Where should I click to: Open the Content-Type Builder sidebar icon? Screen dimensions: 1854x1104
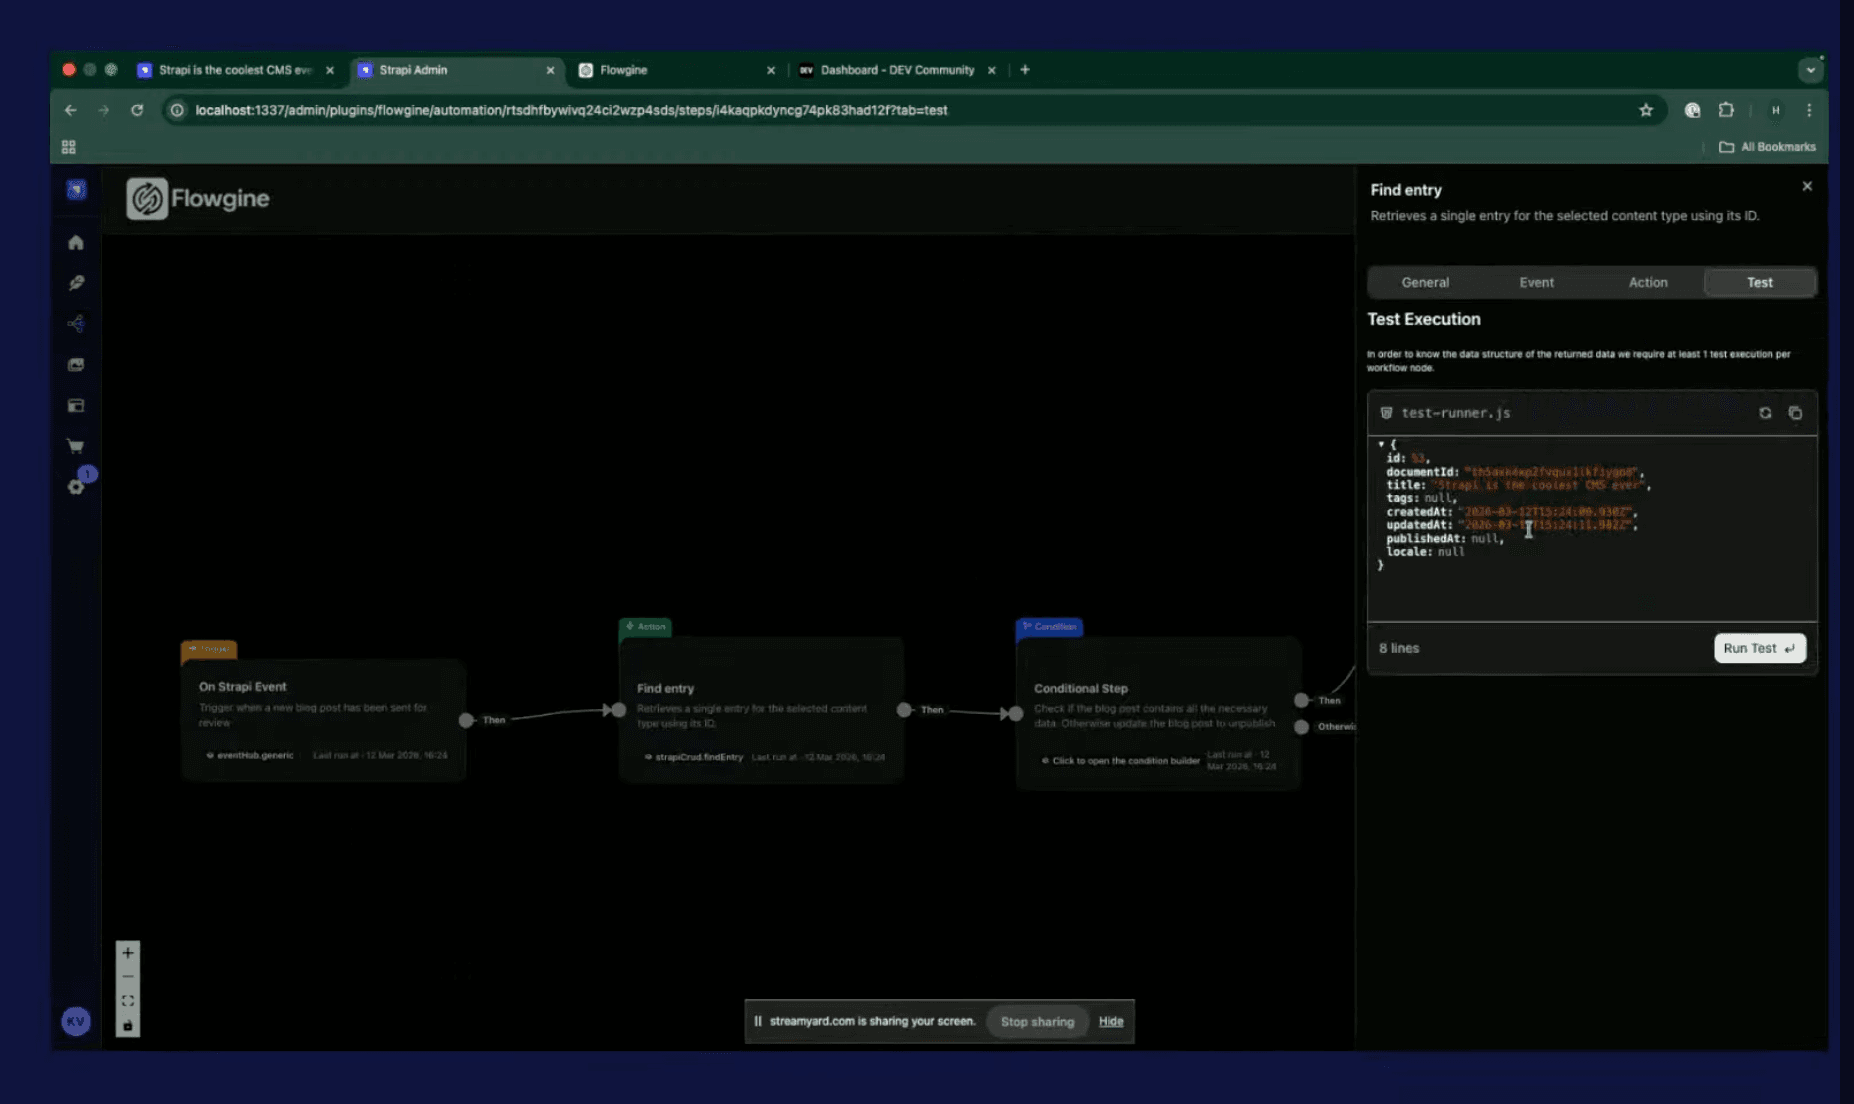[76, 406]
